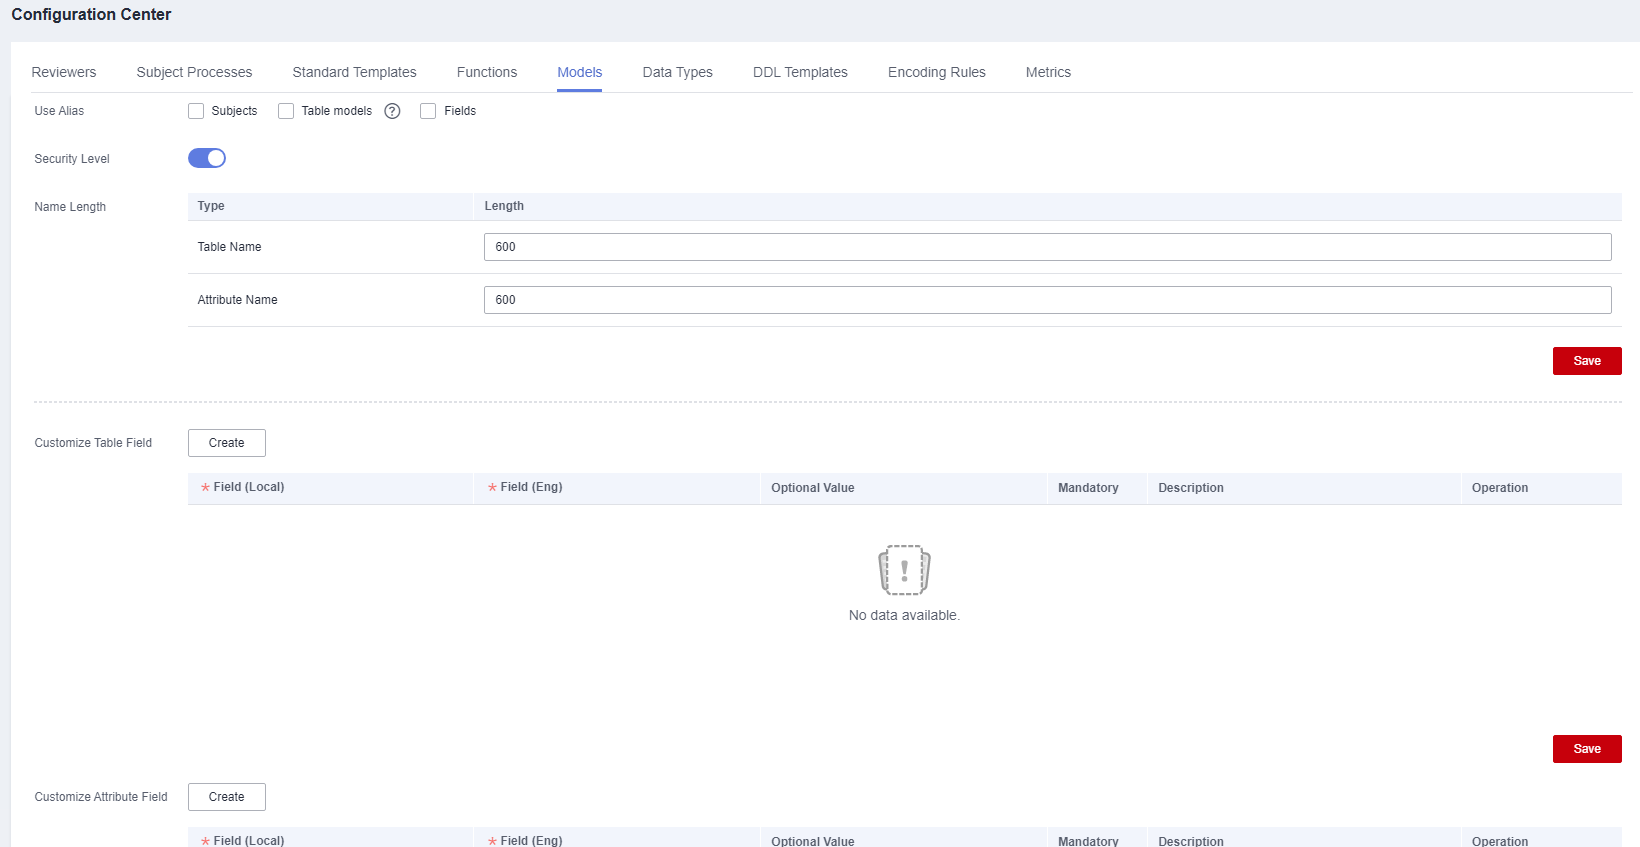Switch to the Reviewers tab
Screen dimensions: 1640x847
click(64, 72)
